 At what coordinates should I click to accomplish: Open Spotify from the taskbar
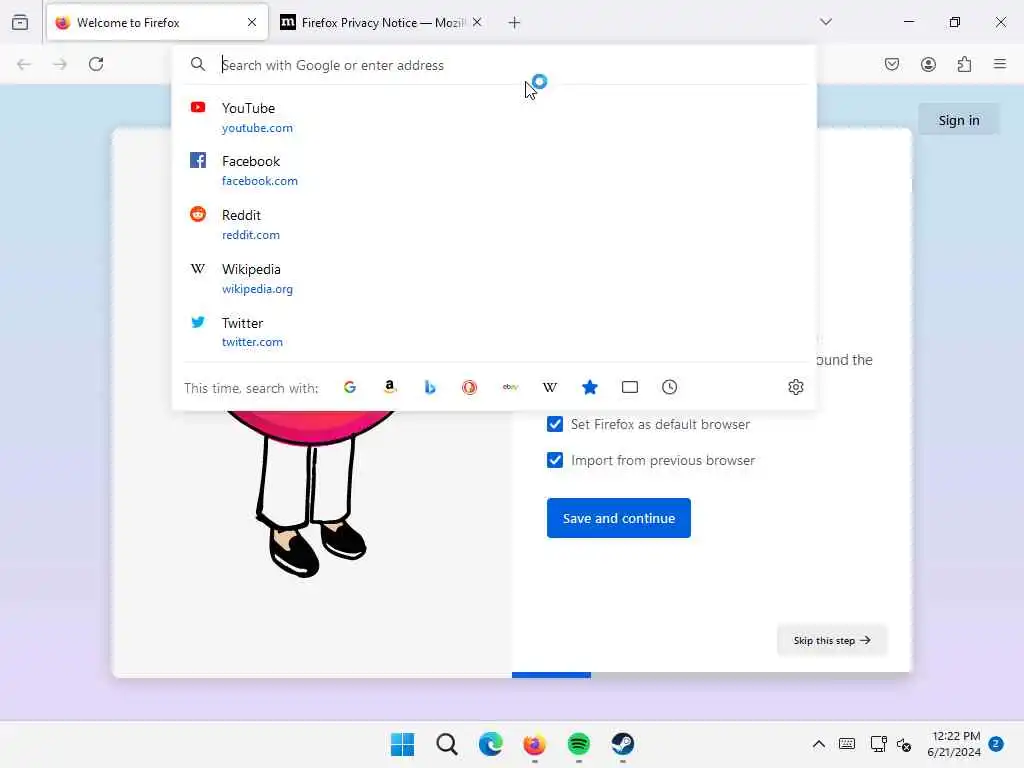579,744
